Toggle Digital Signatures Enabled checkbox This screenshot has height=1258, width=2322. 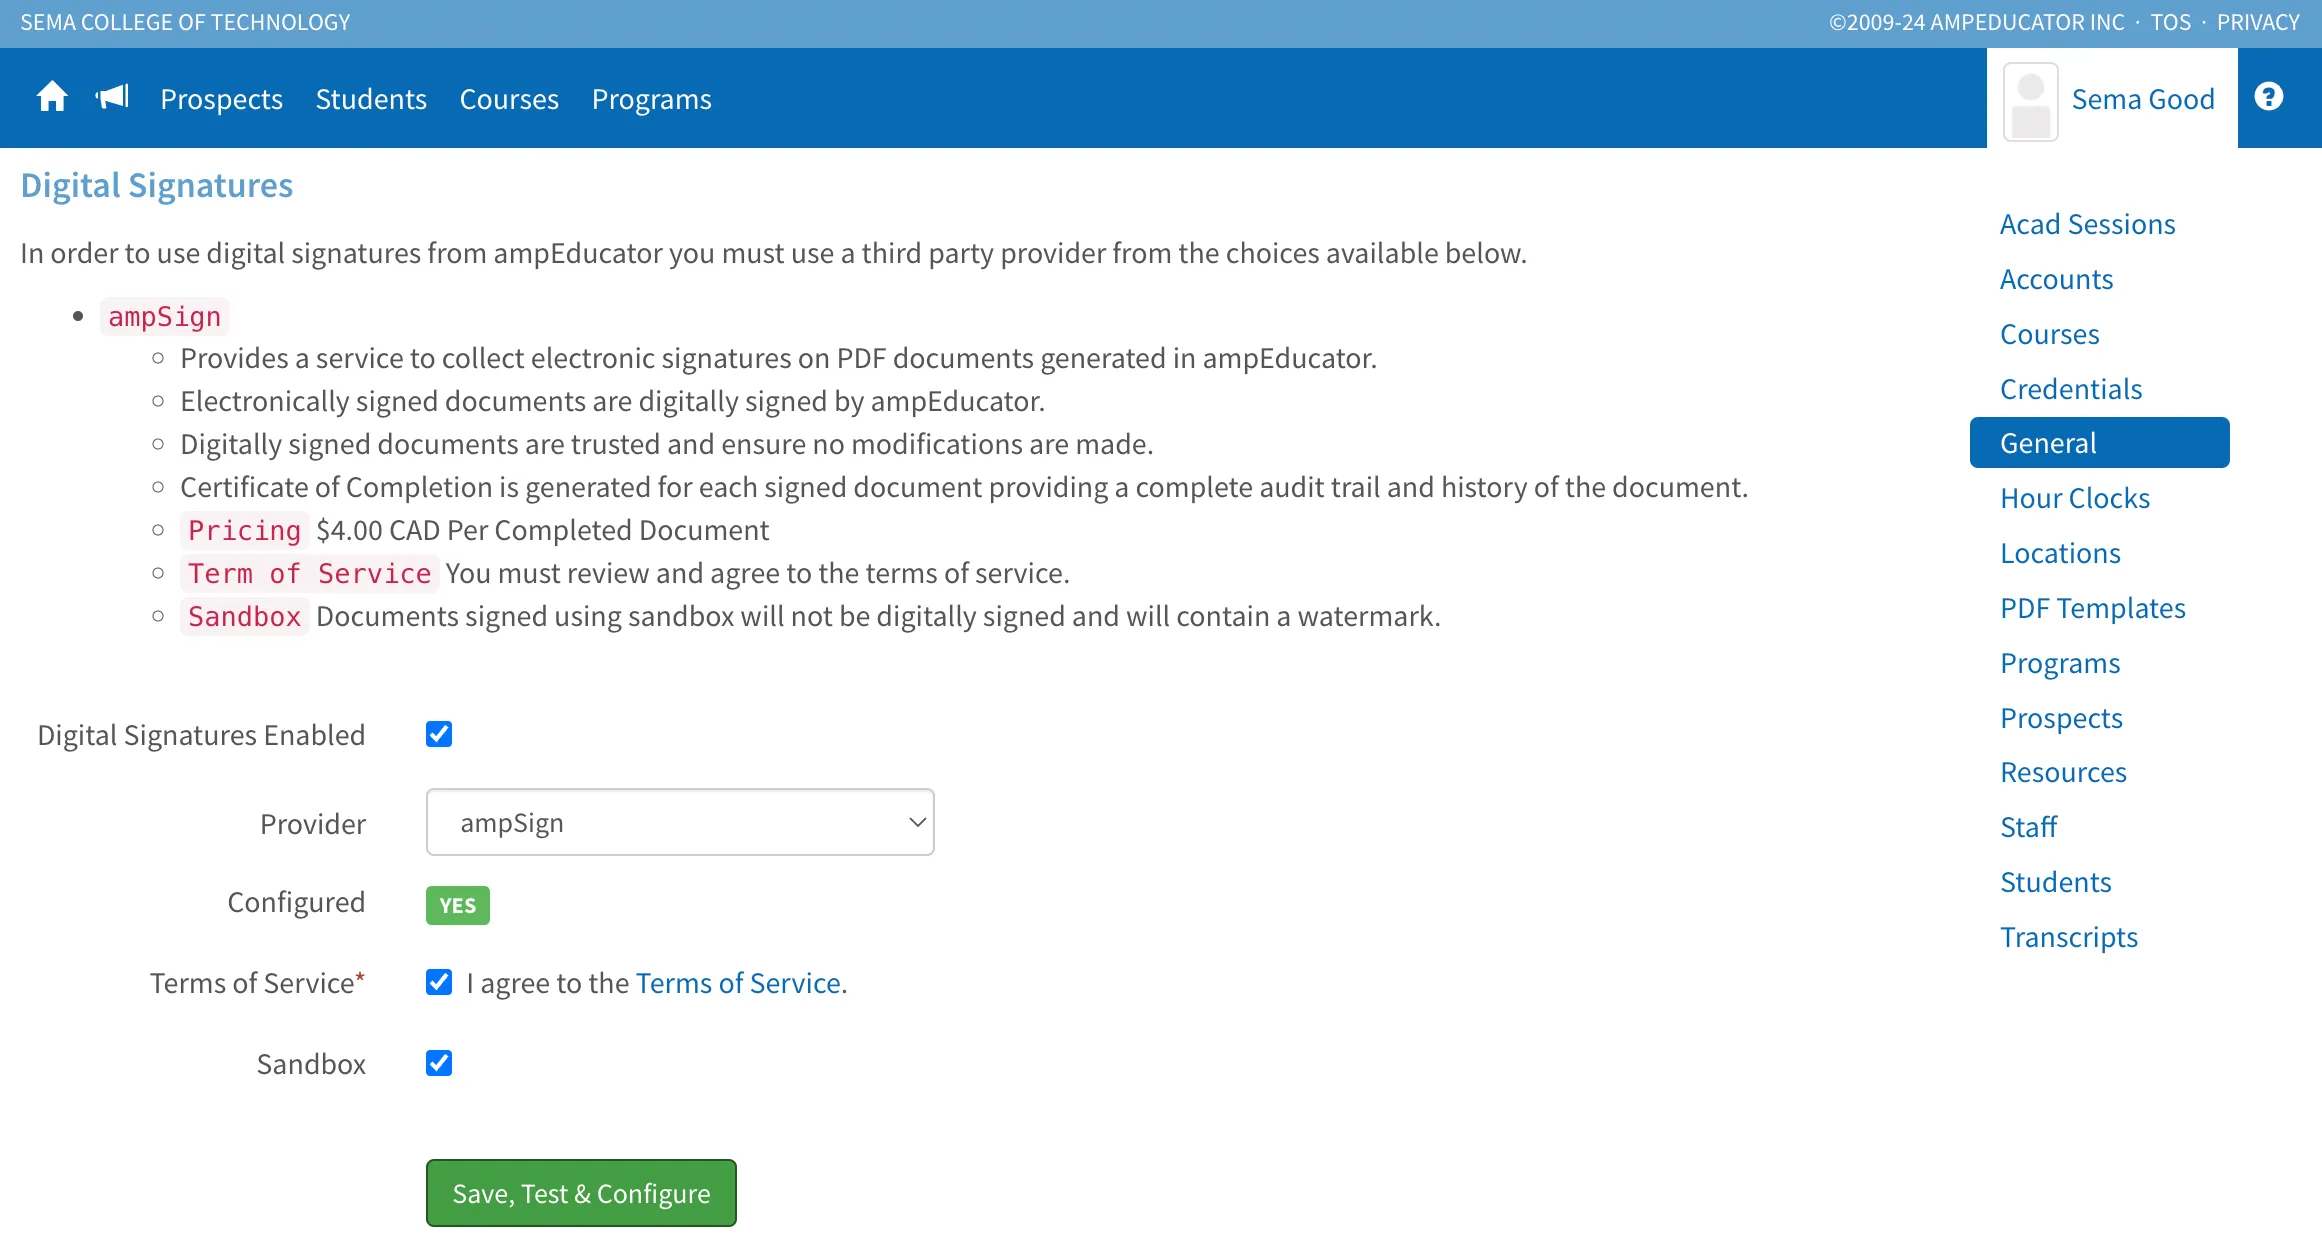439,734
